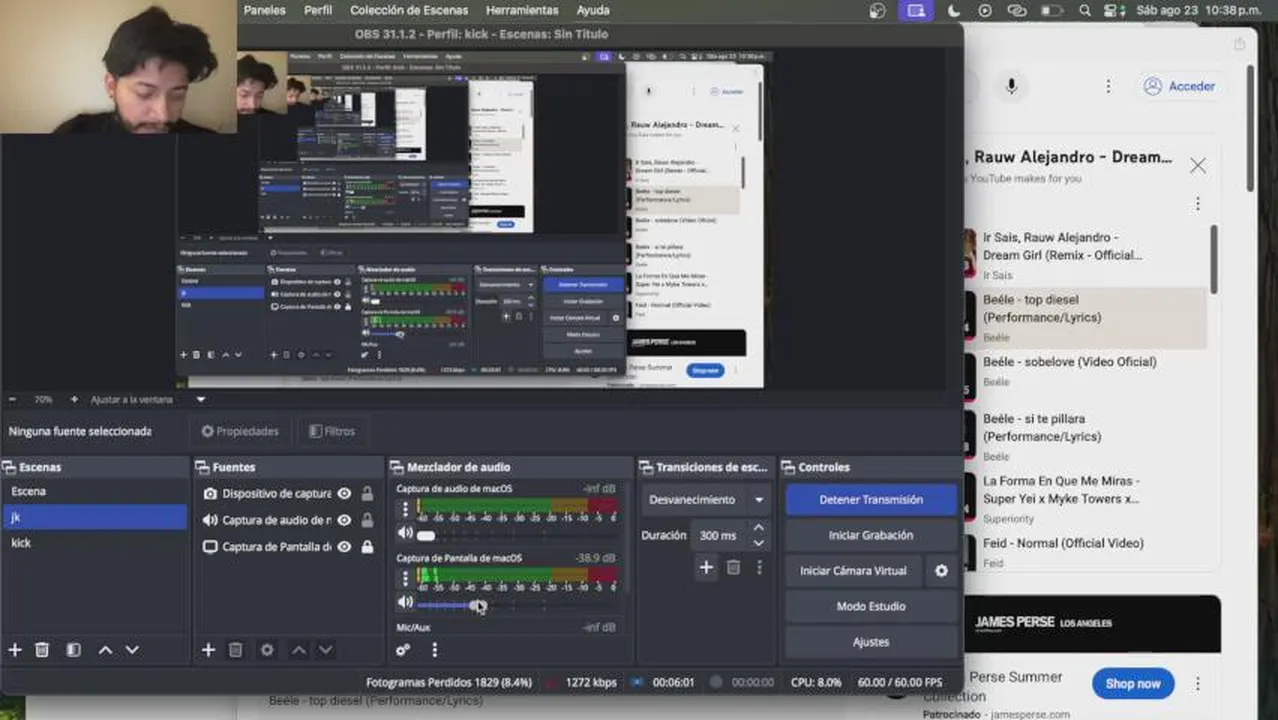
Task: Open the Colección de Escenas menu
Action: click(x=409, y=10)
